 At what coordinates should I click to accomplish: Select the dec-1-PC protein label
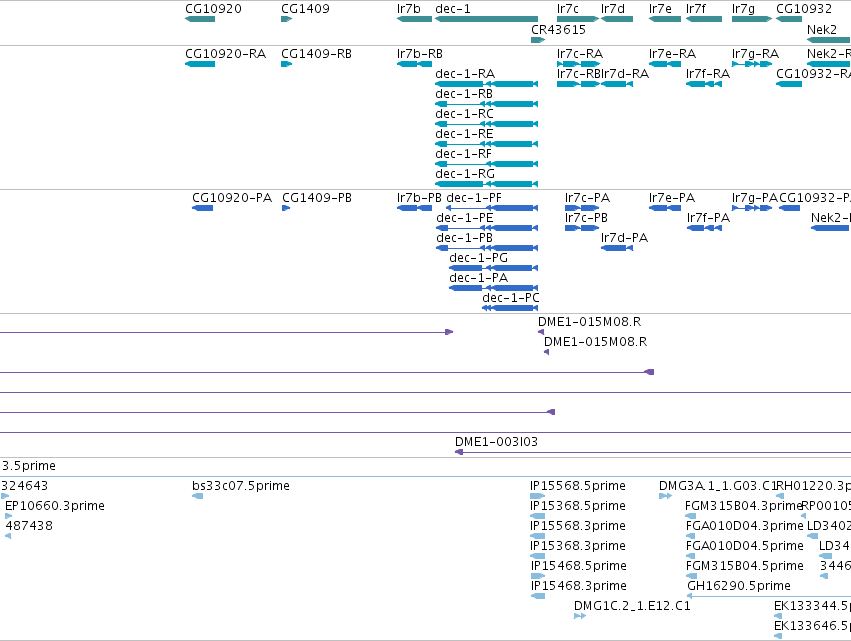pyautogui.click(x=511, y=298)
